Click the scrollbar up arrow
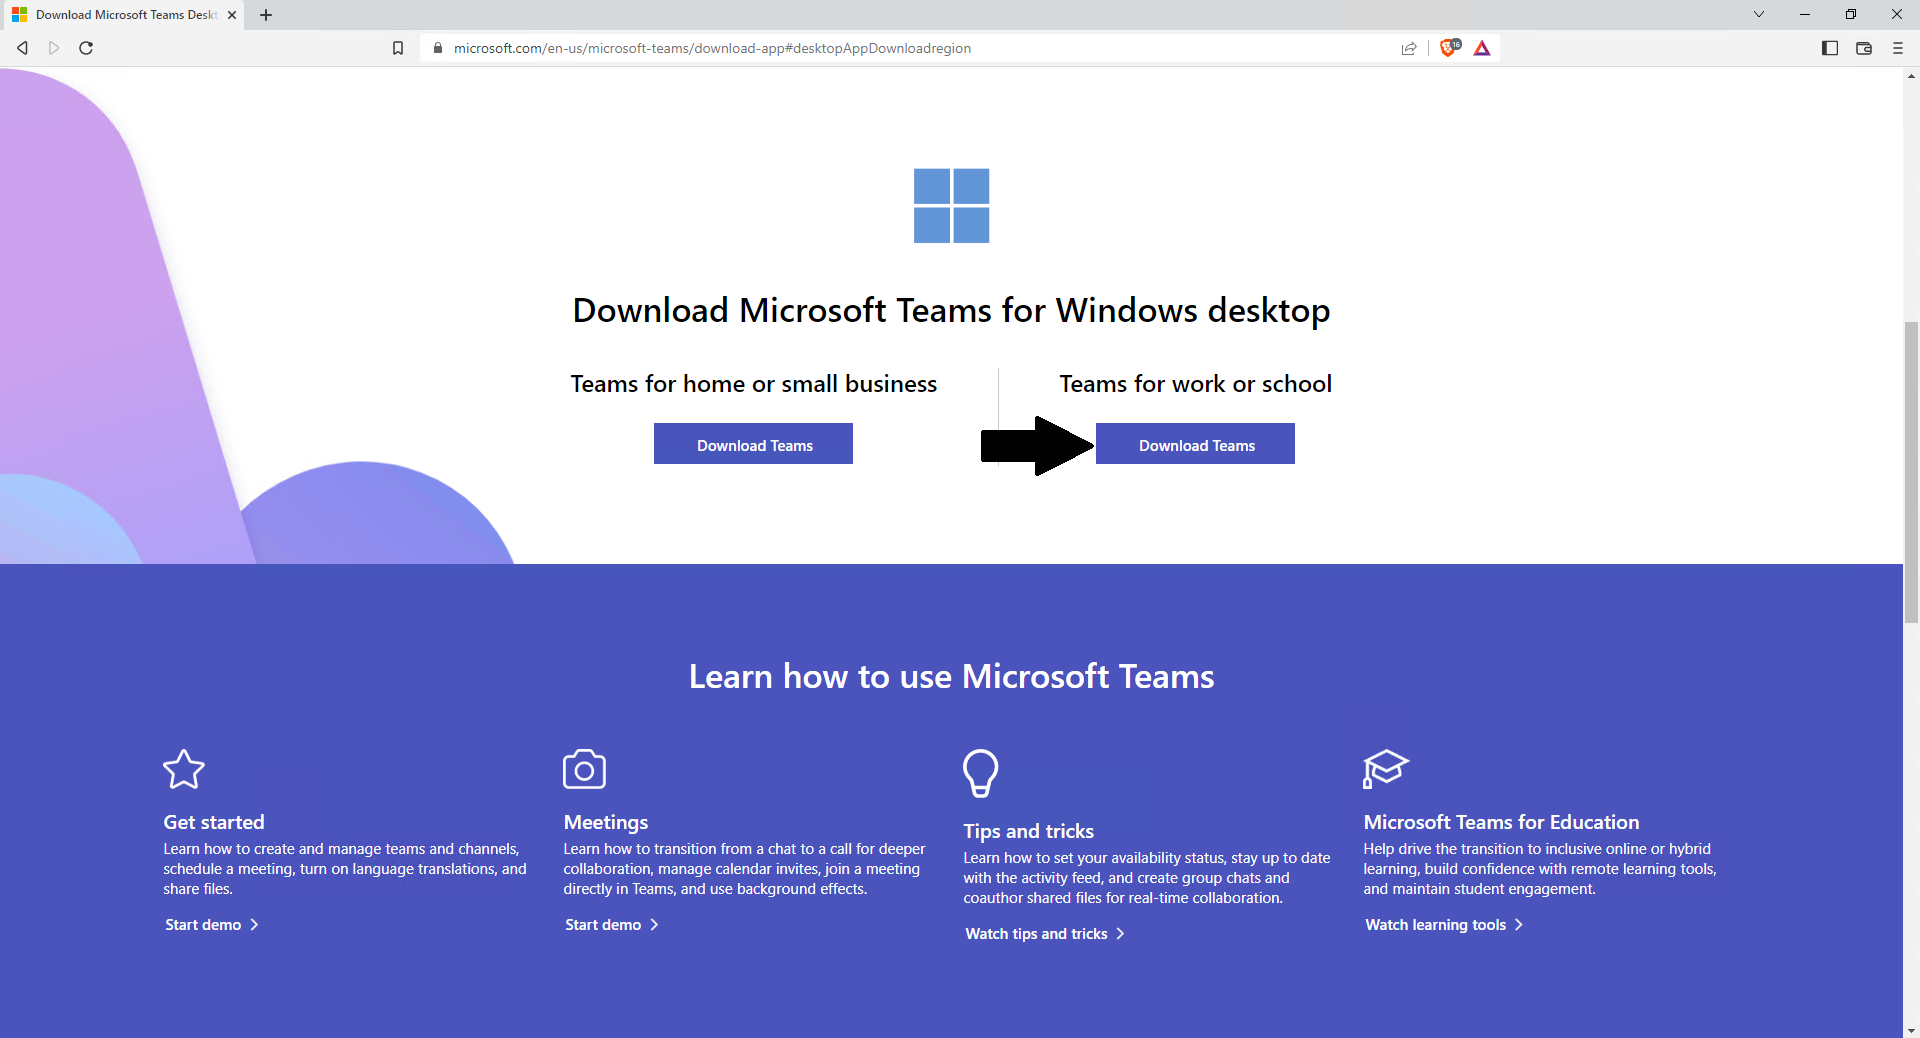 click(1911, 76)
